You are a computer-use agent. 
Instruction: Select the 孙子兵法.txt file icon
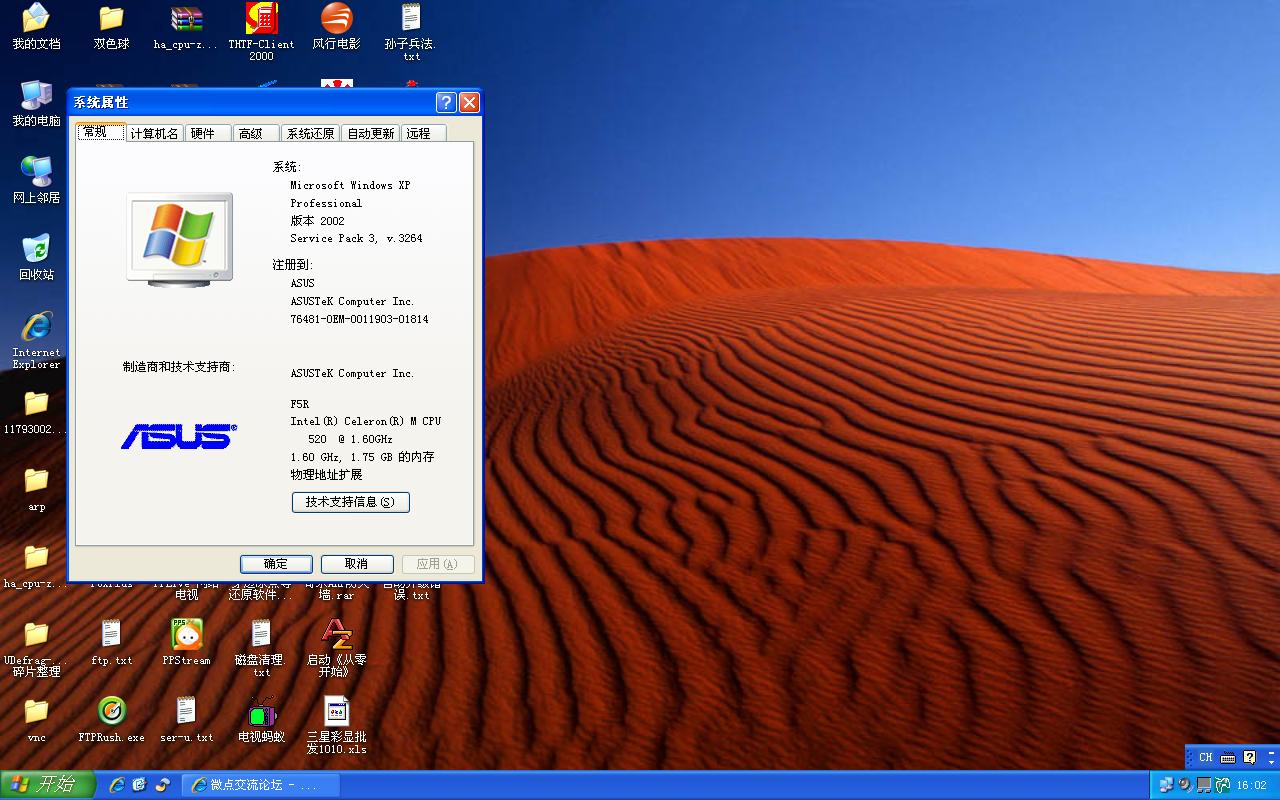pos(411,32)
